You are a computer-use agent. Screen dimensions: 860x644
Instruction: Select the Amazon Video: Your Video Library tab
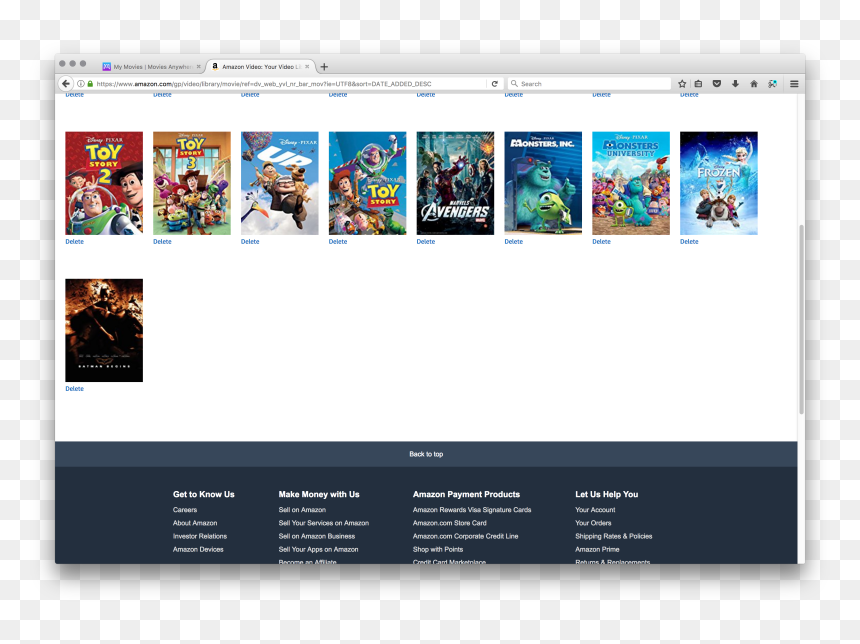[261, 67]
